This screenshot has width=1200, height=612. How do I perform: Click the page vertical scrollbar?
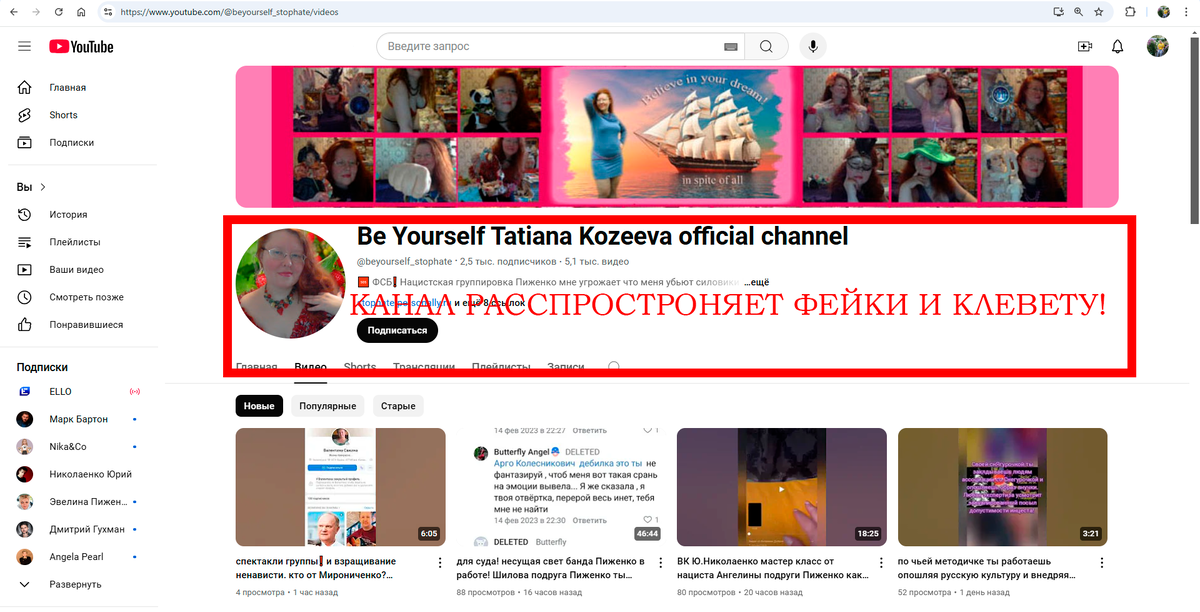pos(1193,130)
